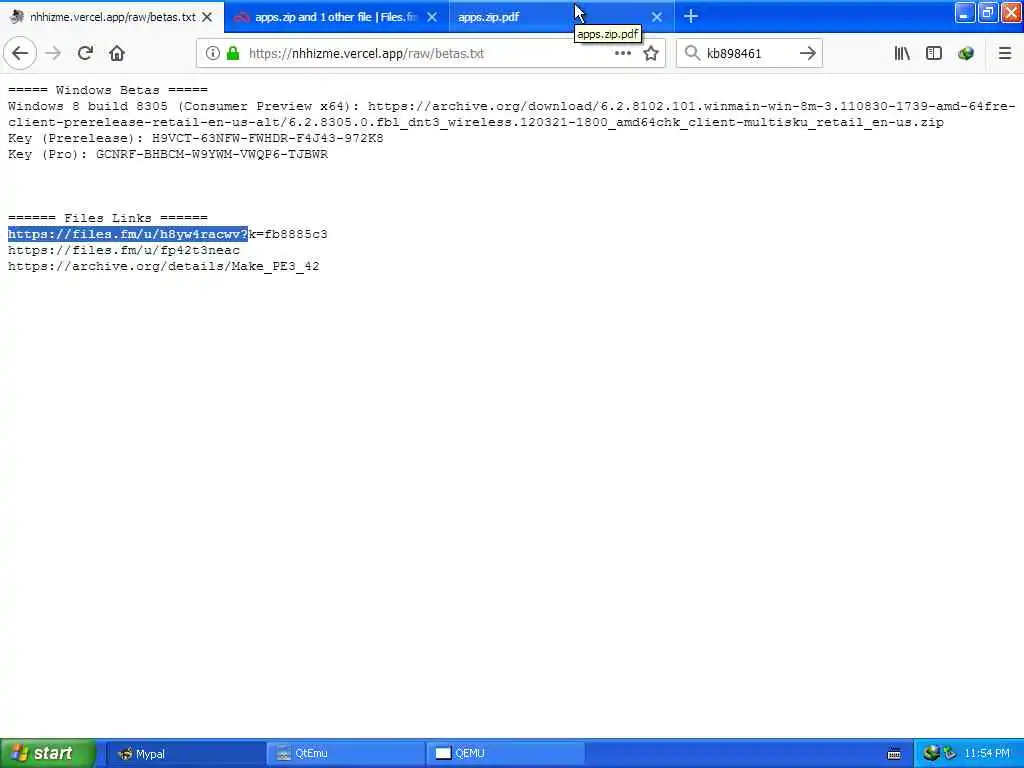Minimize the browser window
The width and height of the screenshot is (1024, 768).
[x=965, y=12]
